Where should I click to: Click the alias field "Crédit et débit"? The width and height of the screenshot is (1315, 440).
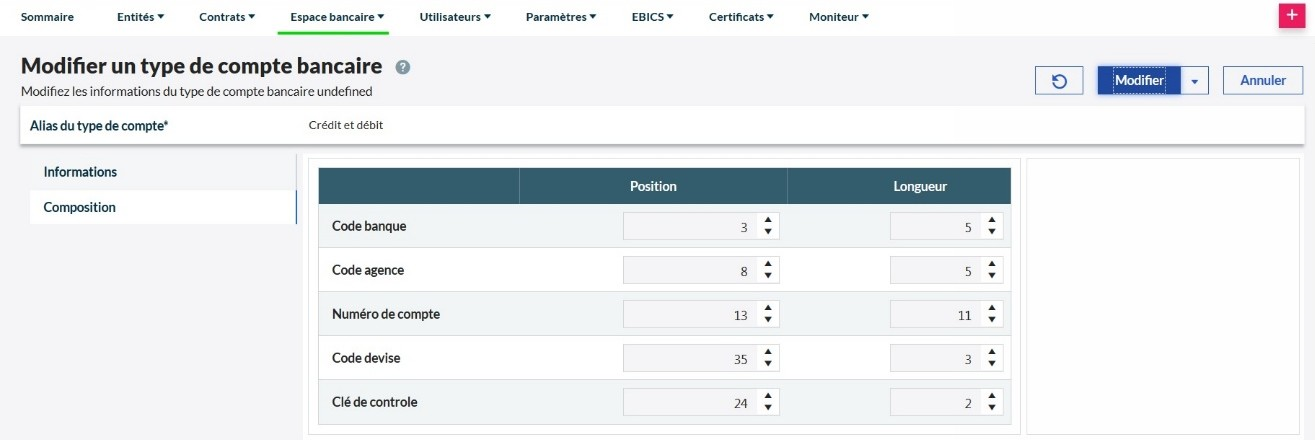pyautogui.click(x=346, y=126)
